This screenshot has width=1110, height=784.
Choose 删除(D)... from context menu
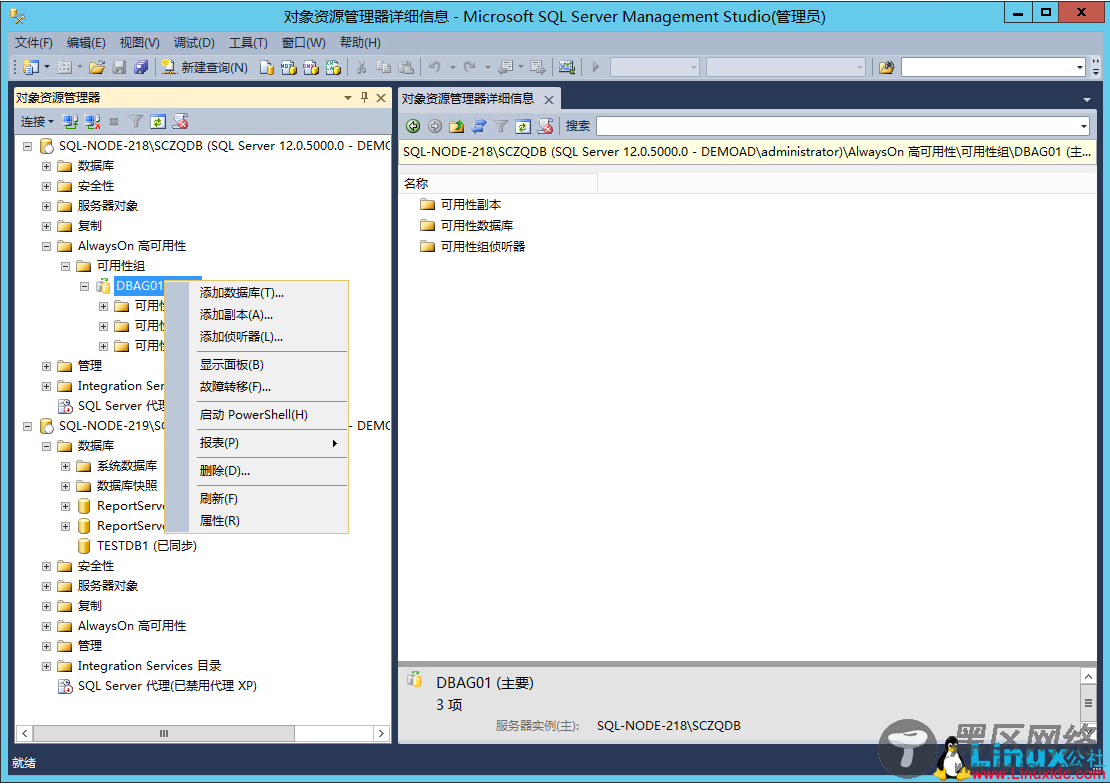point(257,471)
